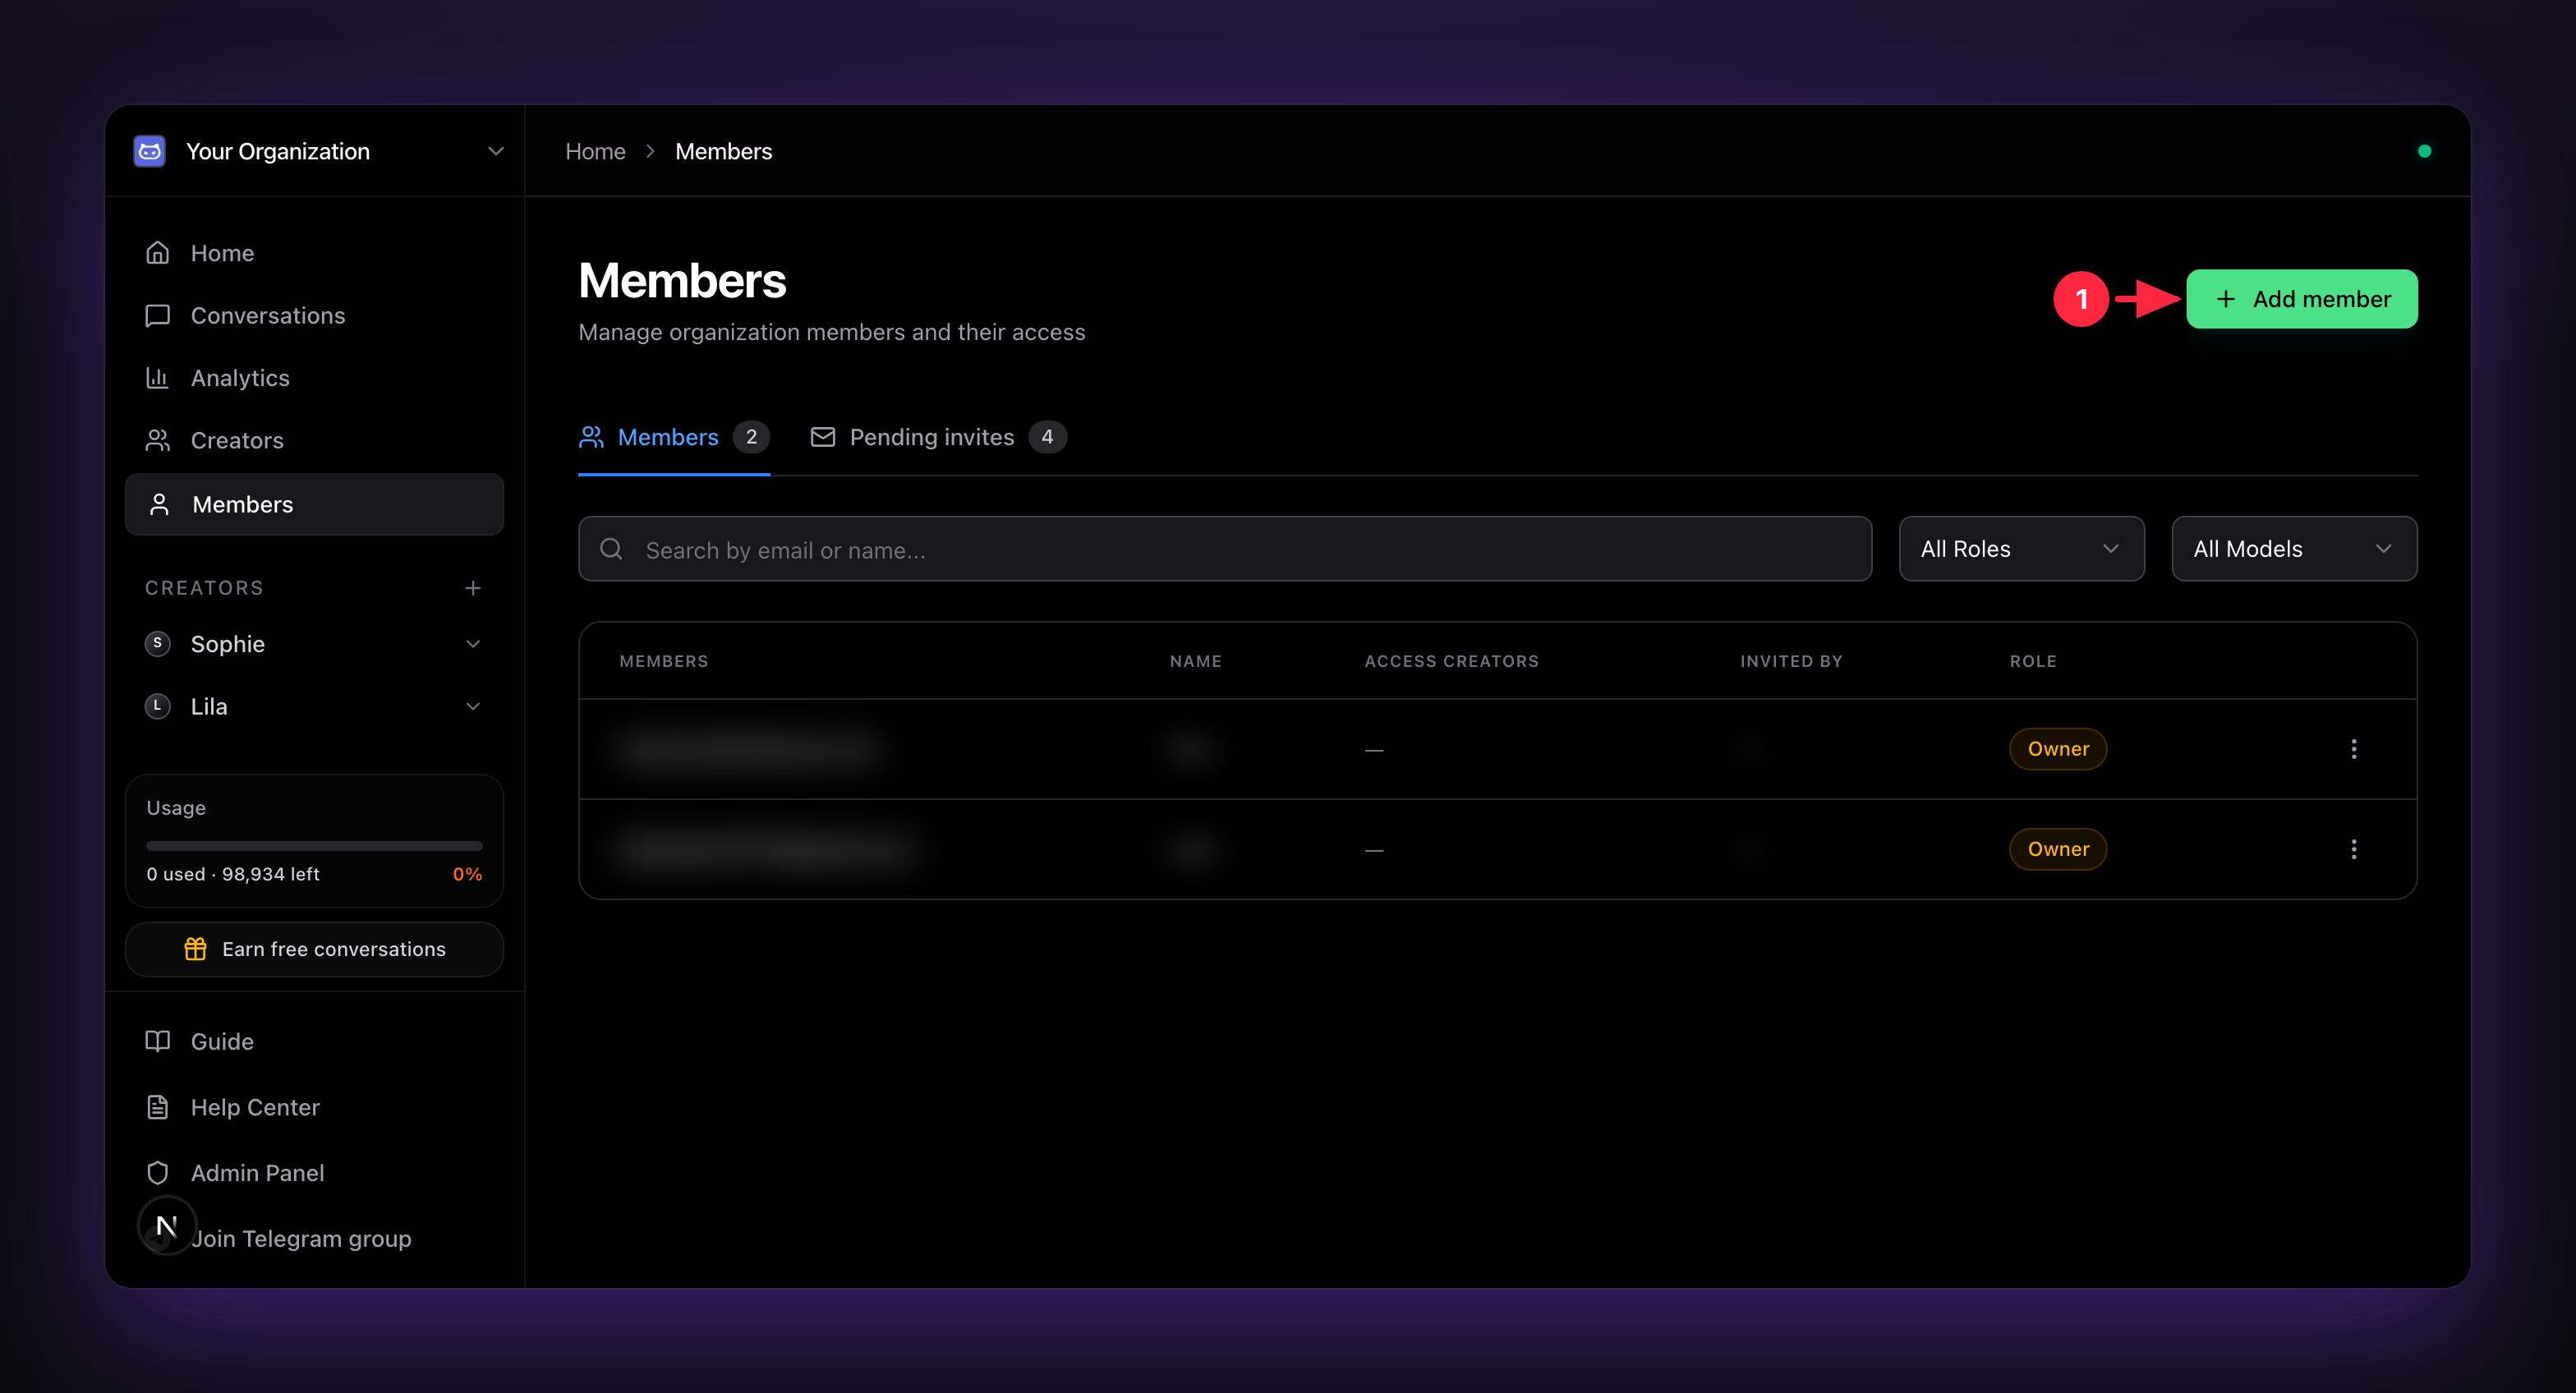
Task: Click the Your Organization name
Action: pos(278,151)
